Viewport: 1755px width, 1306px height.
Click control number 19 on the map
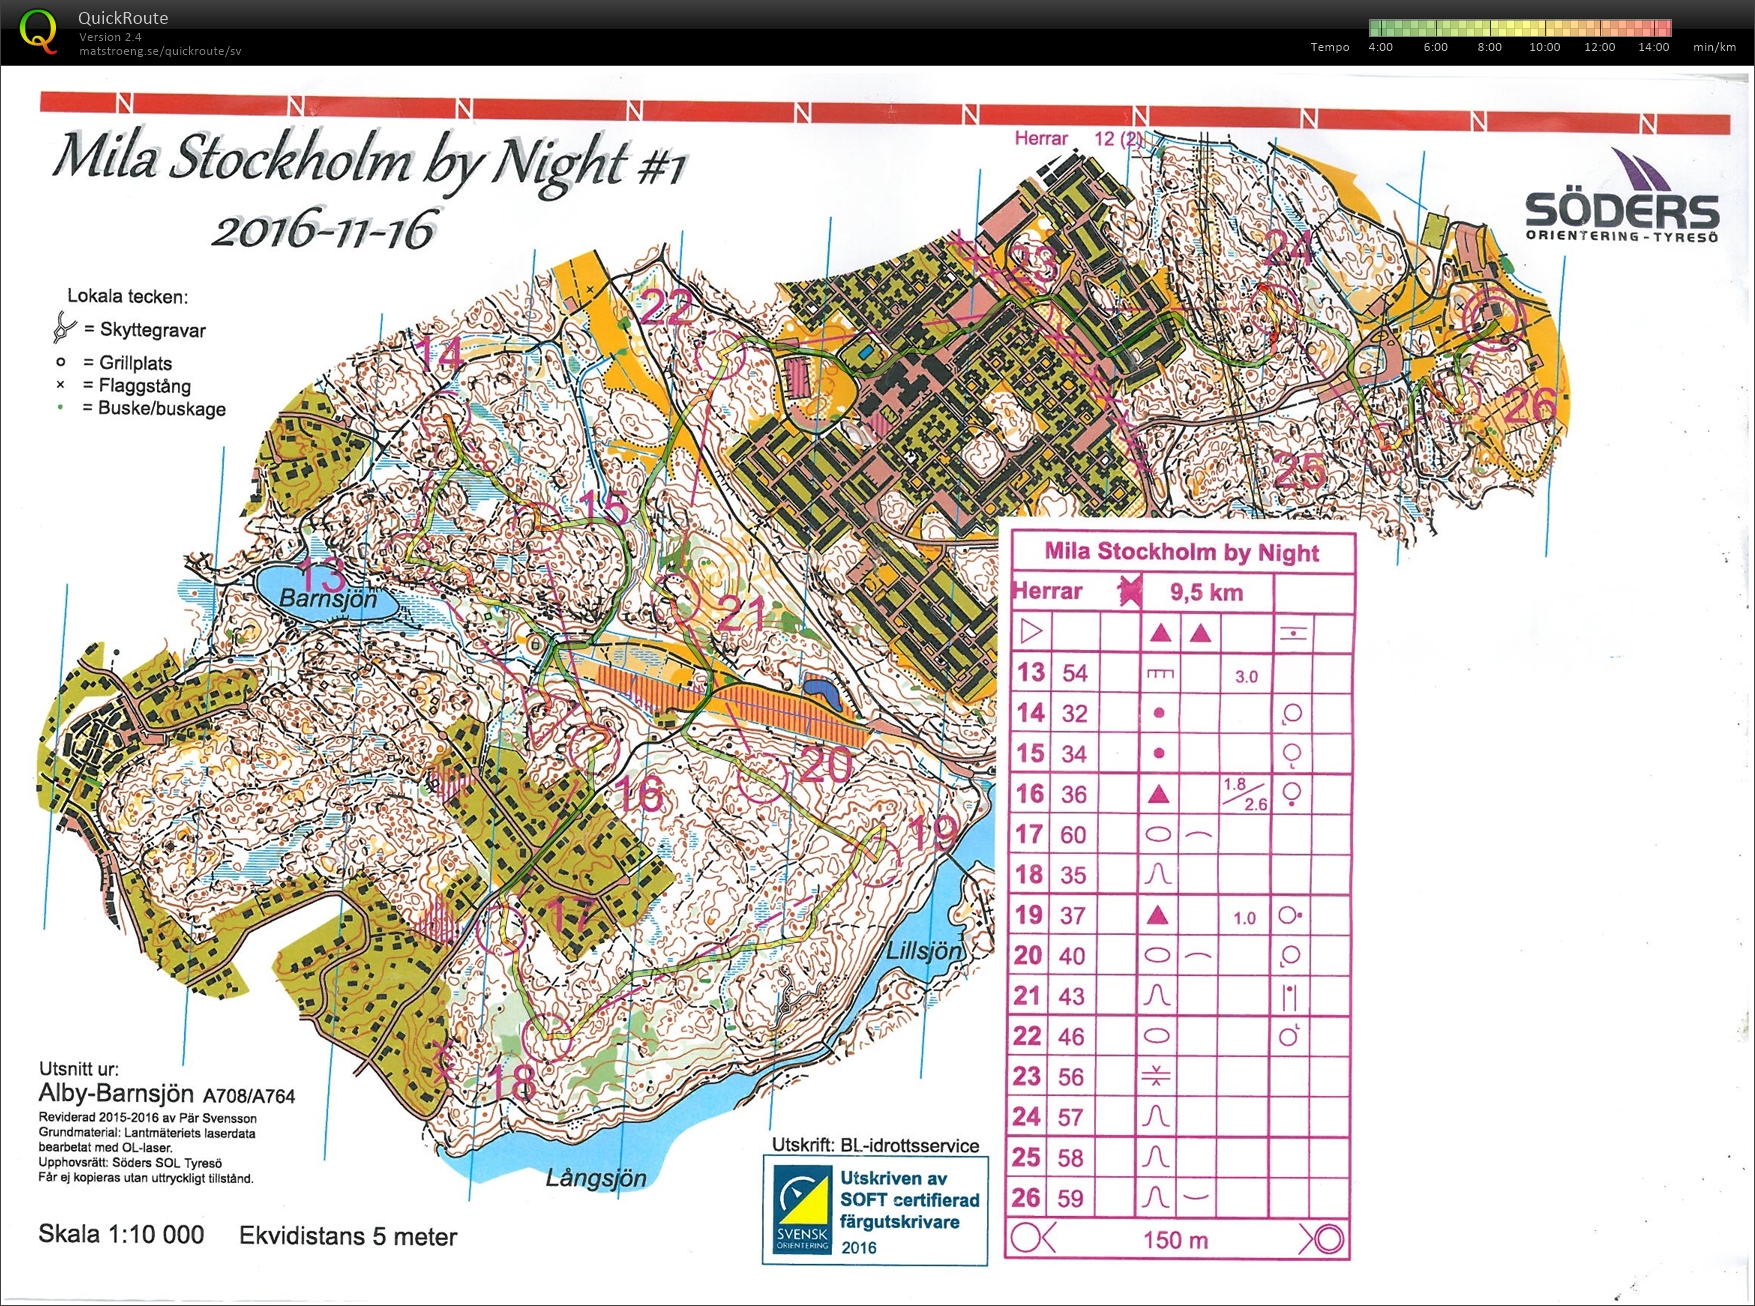933,832
